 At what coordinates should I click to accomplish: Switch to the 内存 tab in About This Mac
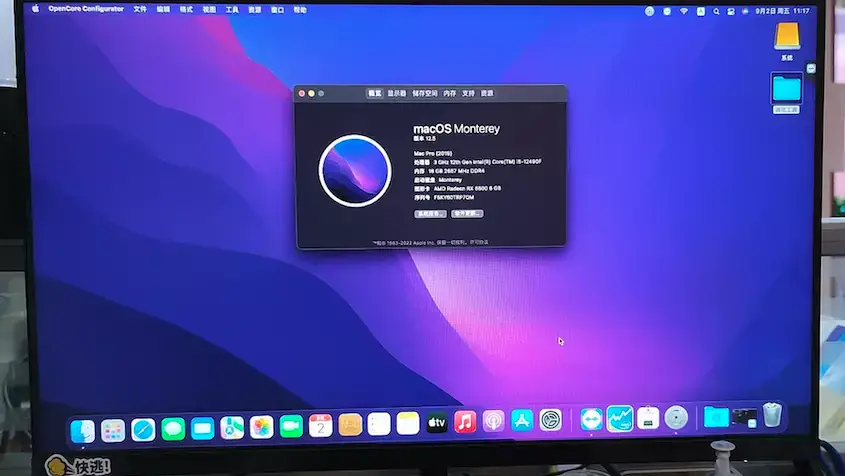click(450, 93)
